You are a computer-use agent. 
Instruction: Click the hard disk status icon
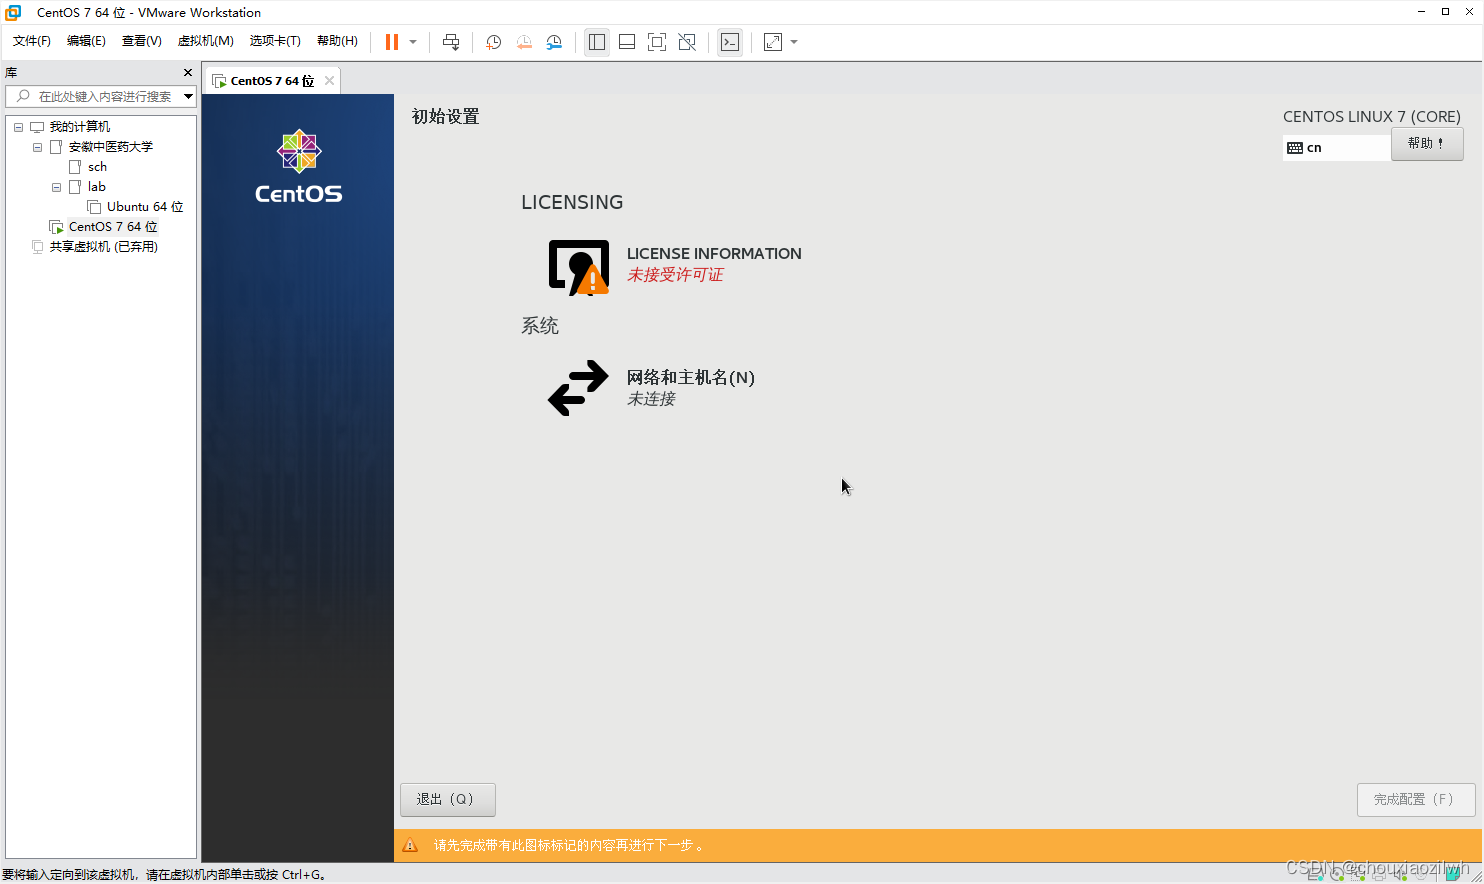(x=1314, y=874)
